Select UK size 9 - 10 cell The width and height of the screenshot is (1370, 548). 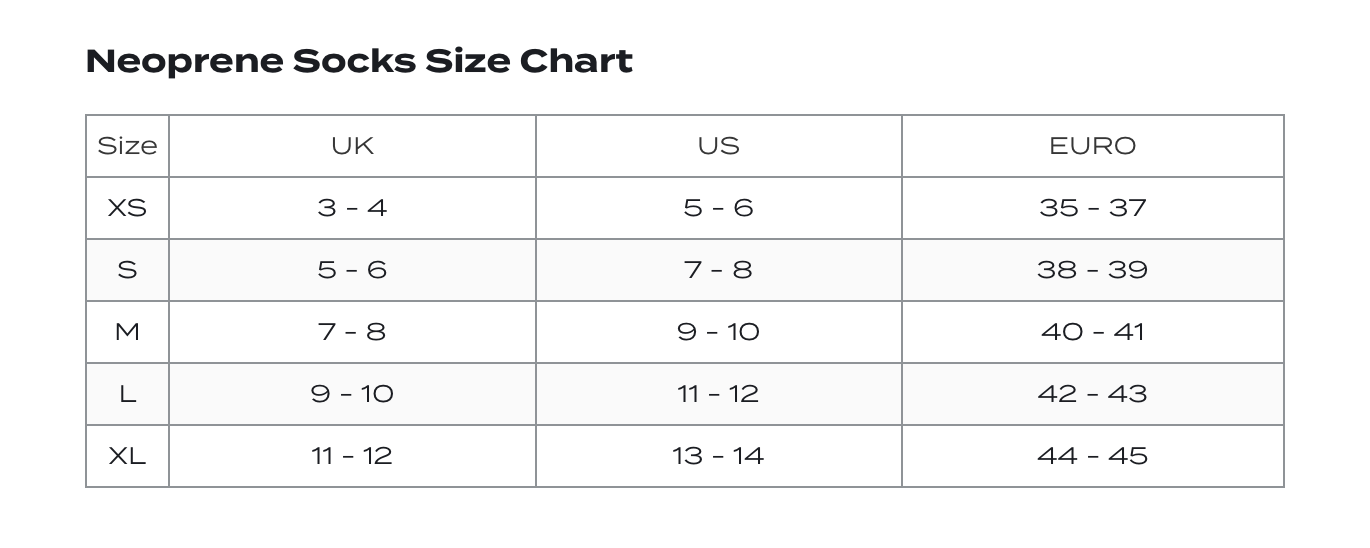coord(352,394)
